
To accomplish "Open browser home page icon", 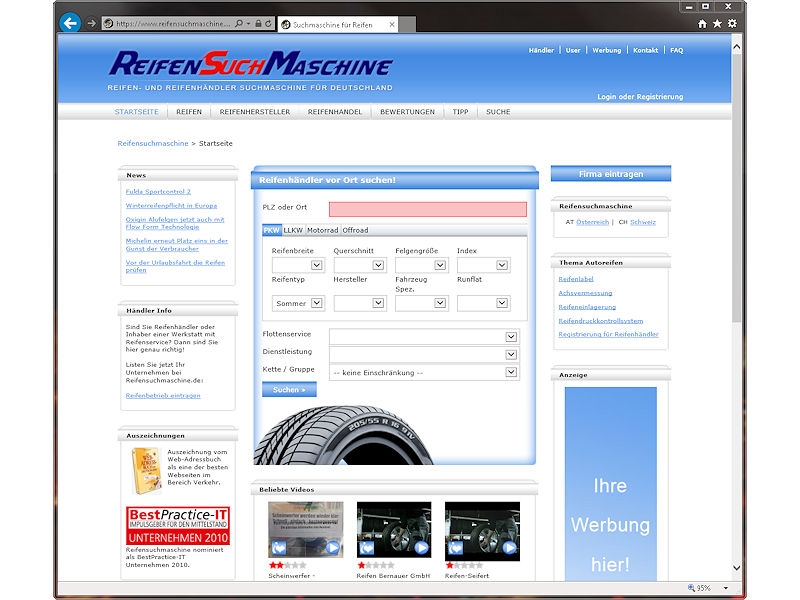I will click(x=703, y=23).
